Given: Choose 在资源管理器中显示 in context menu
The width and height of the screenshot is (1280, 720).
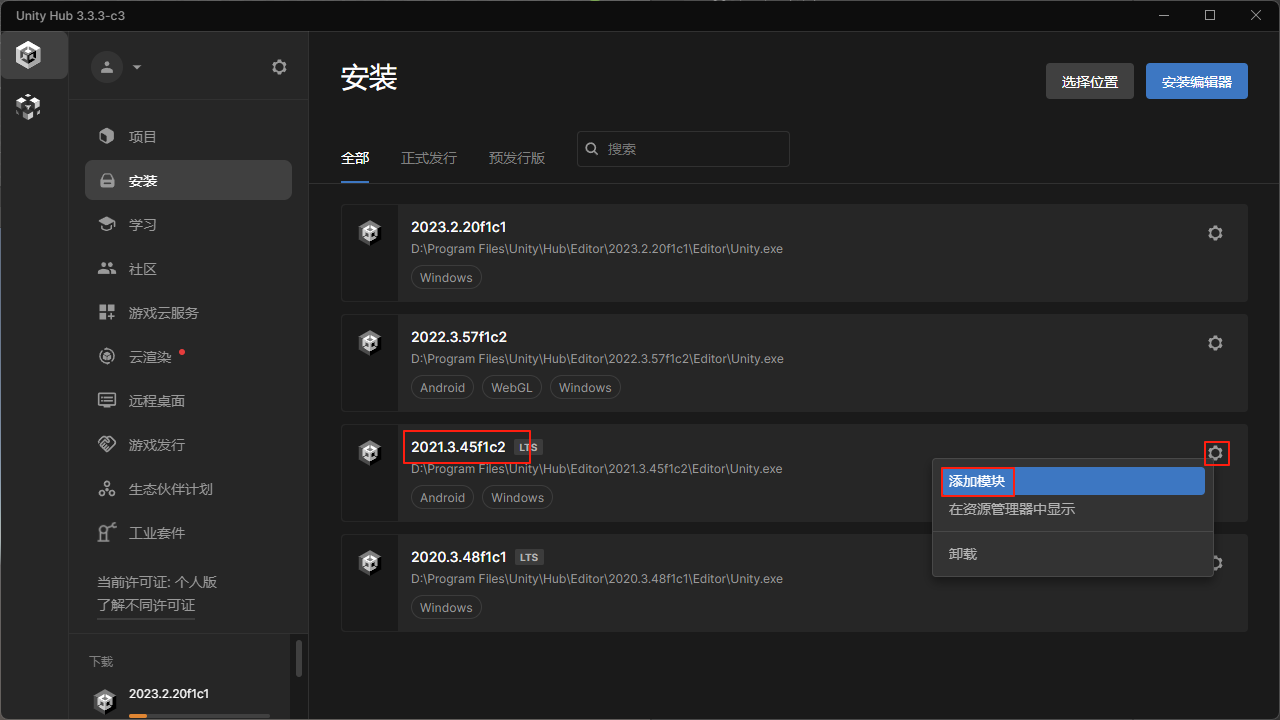Looking at the screenshot, I should pyautogui.click(x=1072, y=510).
